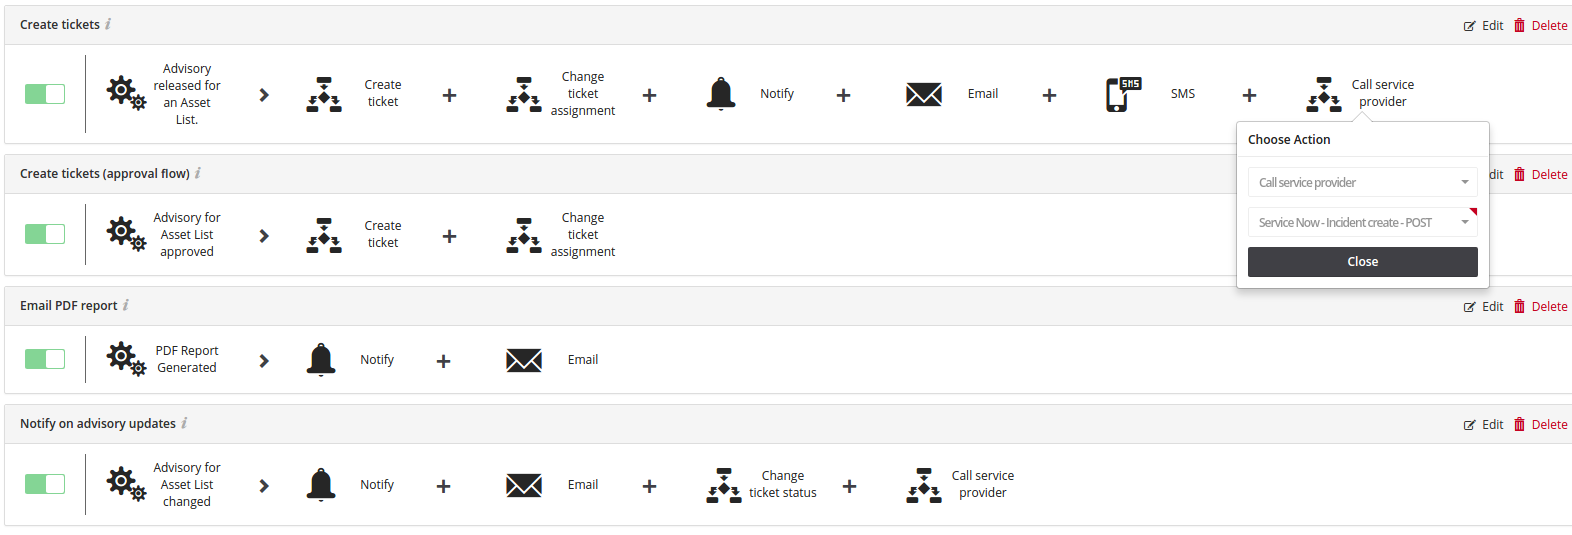Image resolution: width=1572 pixels, height=535 pixels.
Task: Click the Change ticket status action icon
Action: pyautogui.click(x=723, y=485)
